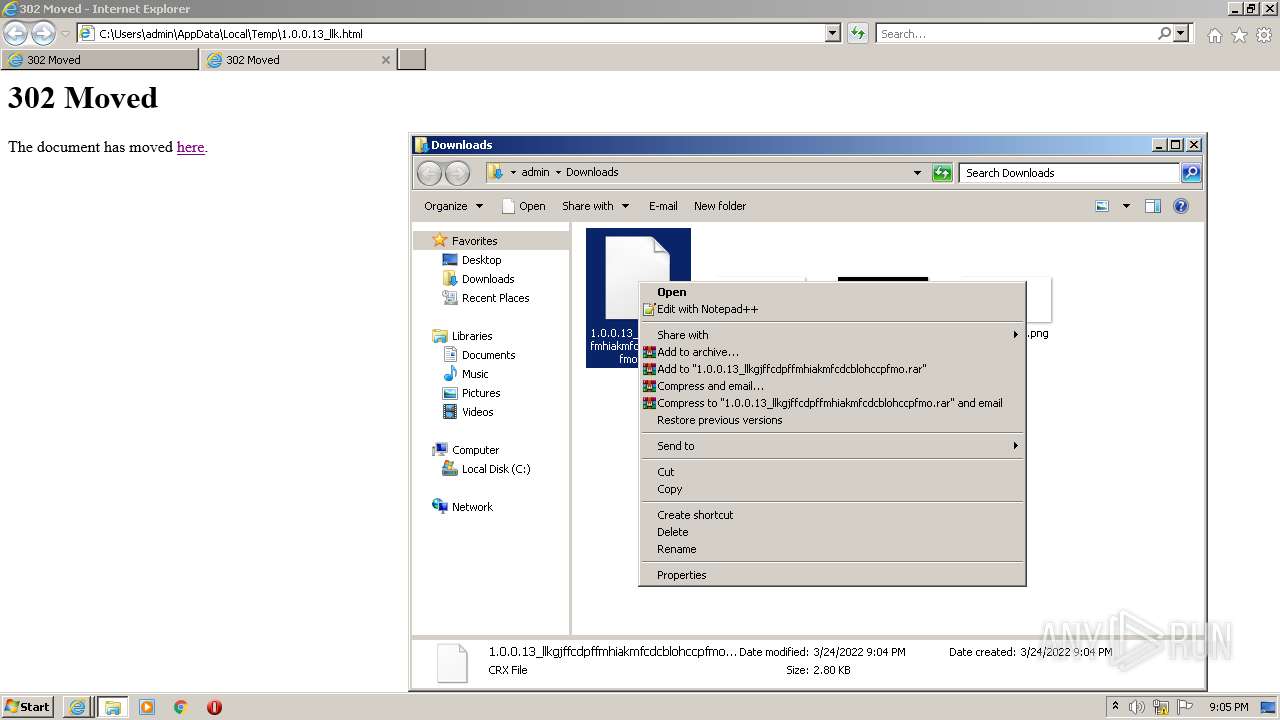This screenshot has height=720, width=1280.
Task: Switch to the first 302 Moved tab
Action: point(99,60)
